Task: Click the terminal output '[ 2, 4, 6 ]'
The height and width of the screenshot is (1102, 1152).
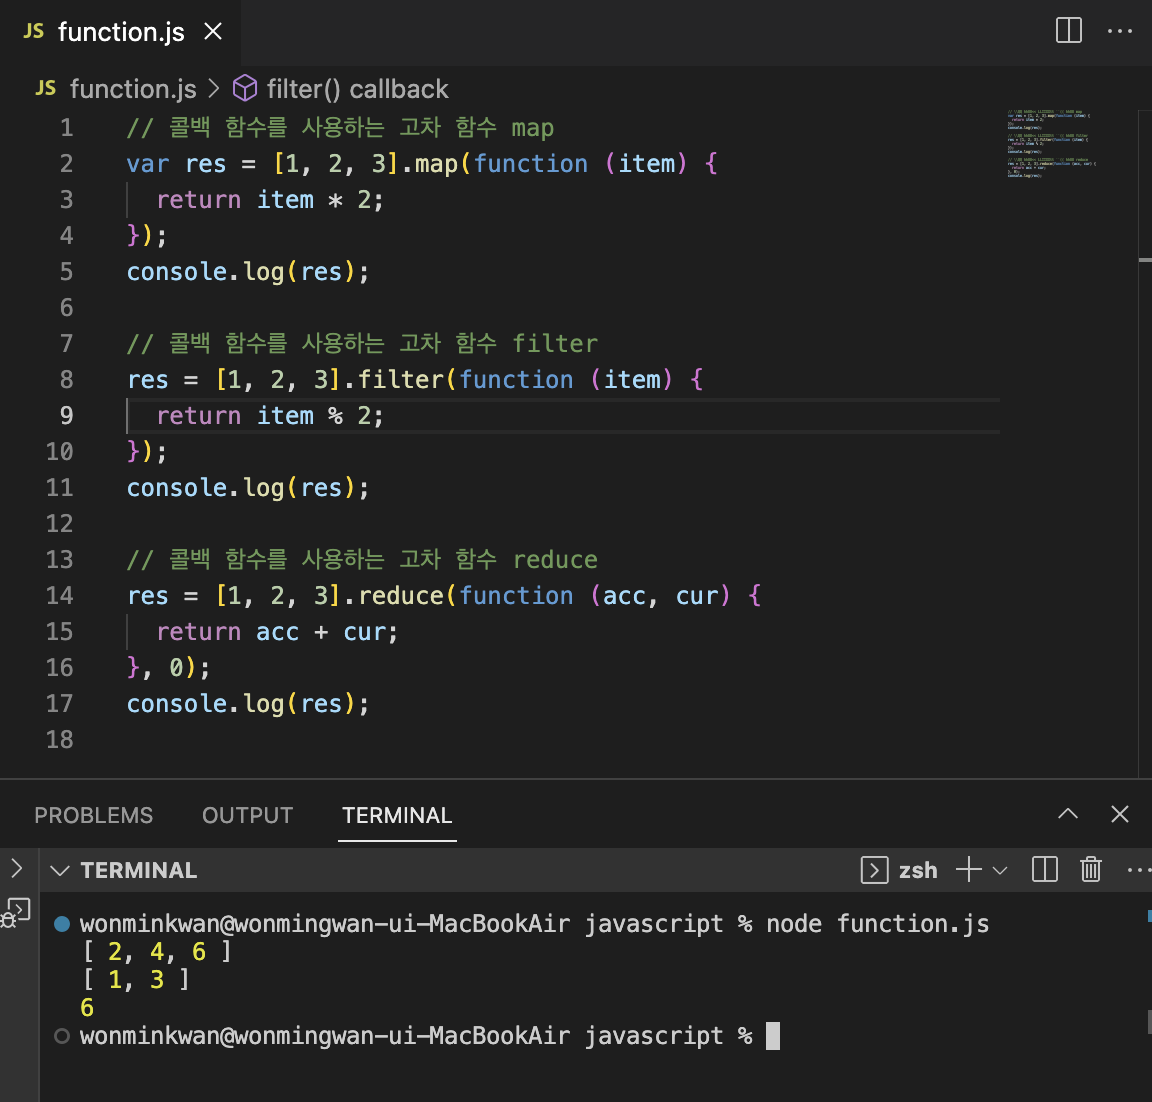Action: point(157,951)
